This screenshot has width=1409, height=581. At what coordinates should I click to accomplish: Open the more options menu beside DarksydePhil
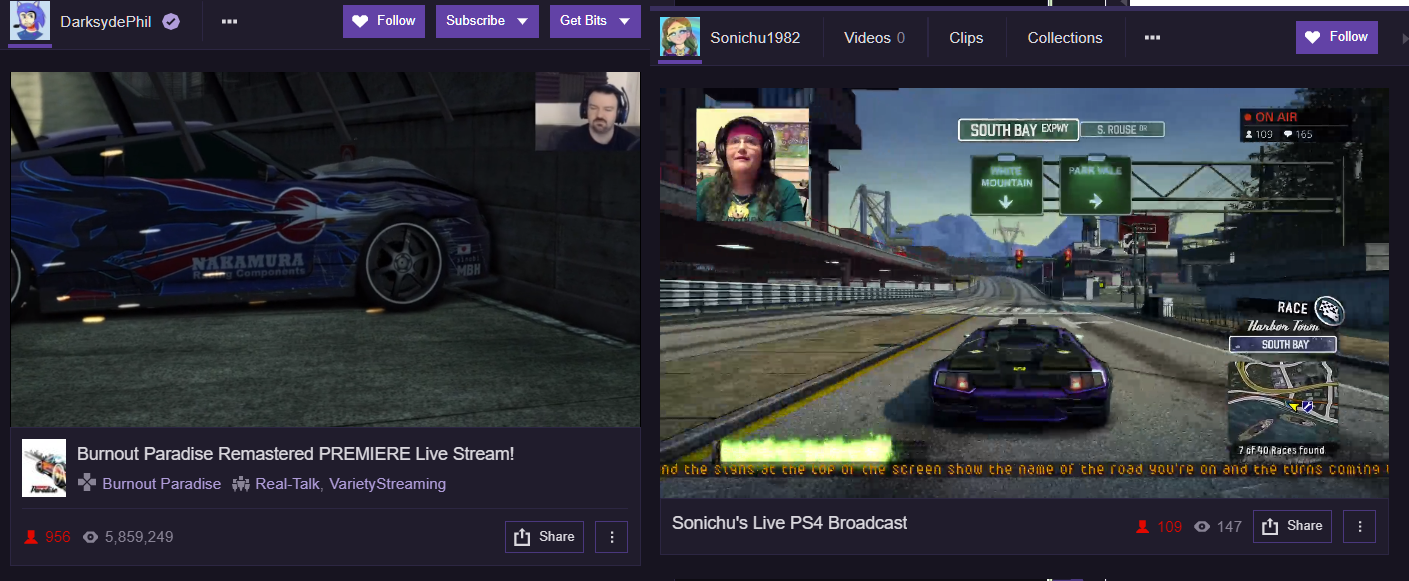point(229,21)
